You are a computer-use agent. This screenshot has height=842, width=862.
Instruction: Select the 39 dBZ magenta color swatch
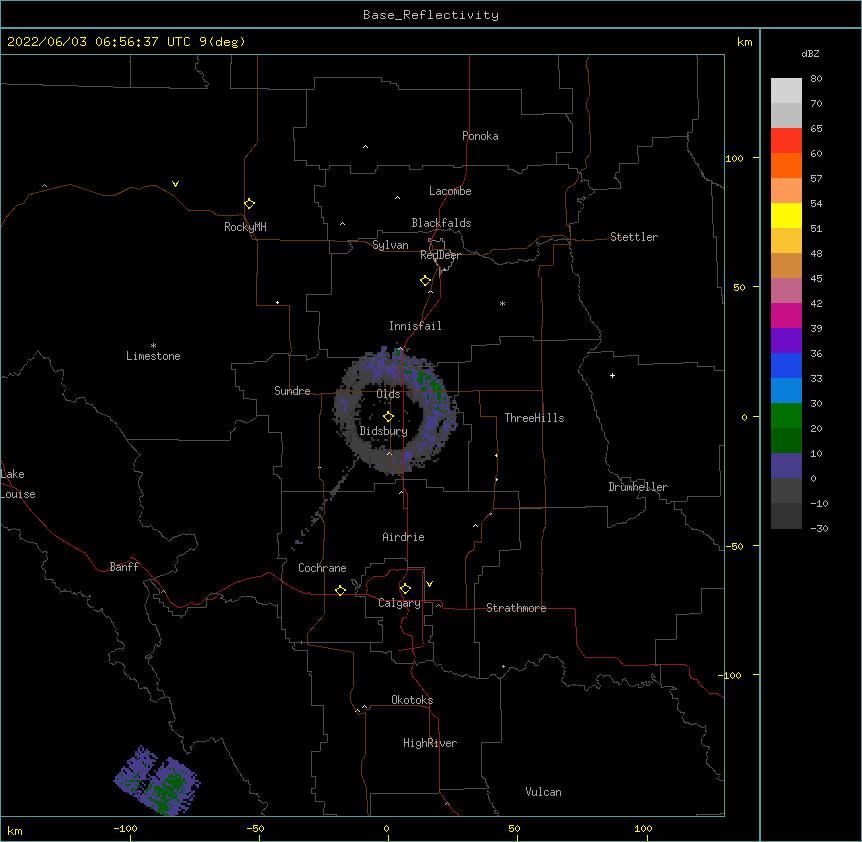[x=786, y=315]
